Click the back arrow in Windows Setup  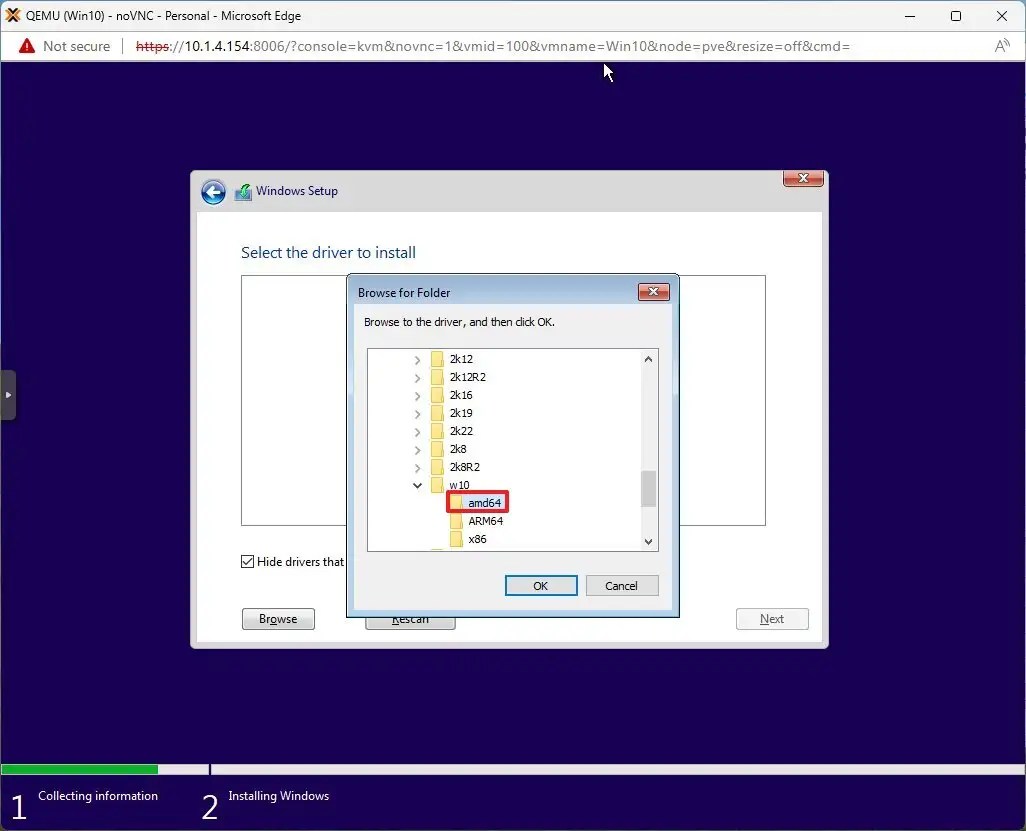coord(213,191)
